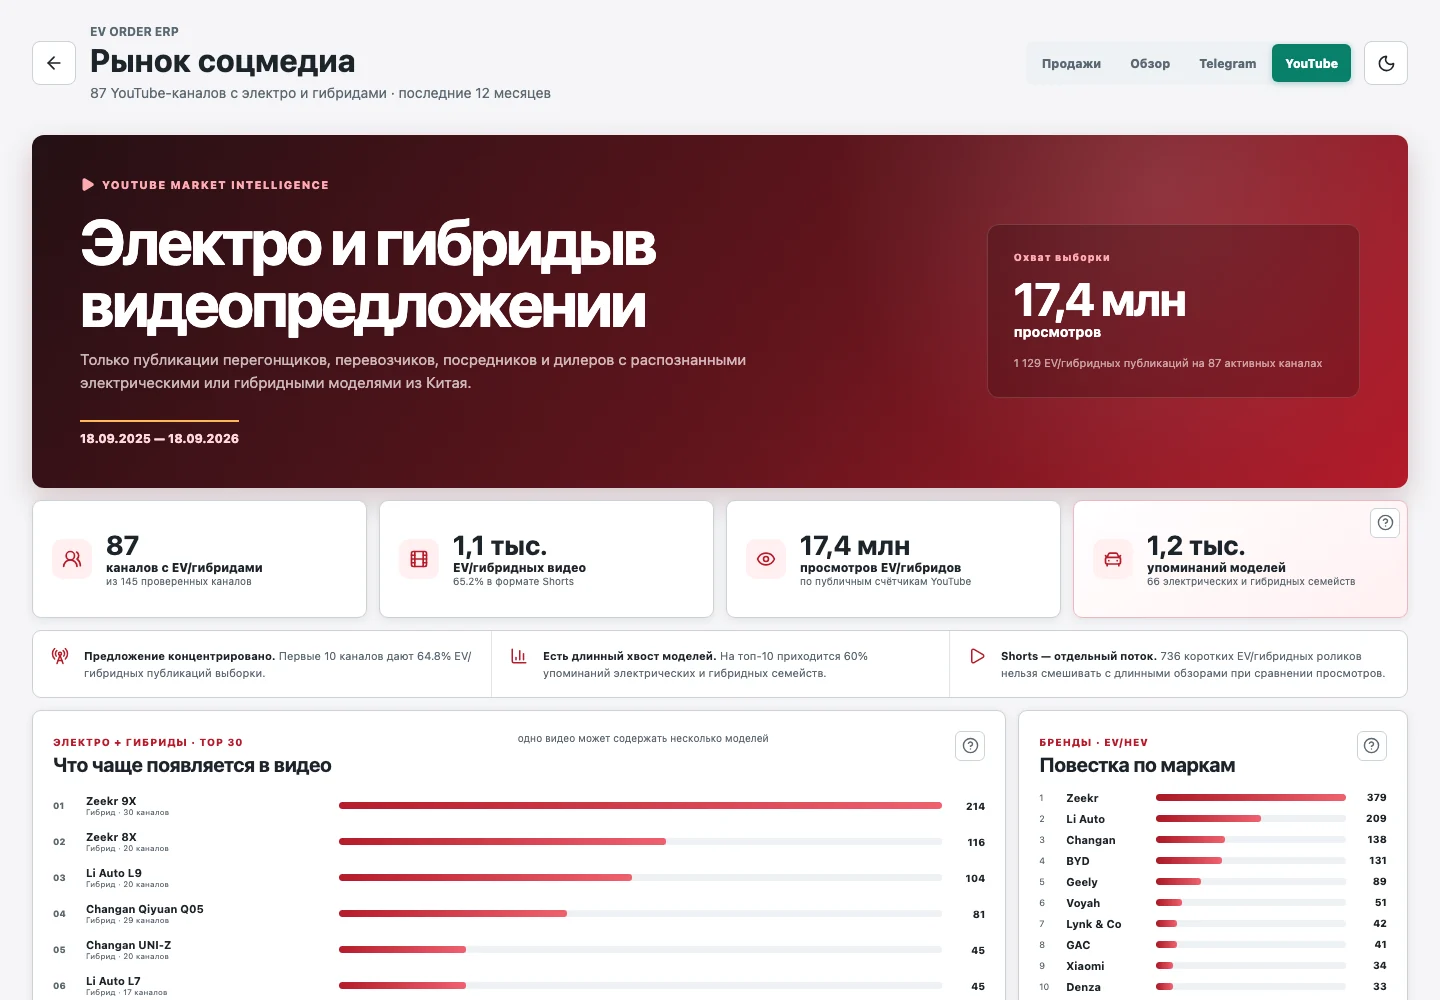The image size is (1440, 1000).
Task: Select the GAC brand name
Action: point(1078,945)
